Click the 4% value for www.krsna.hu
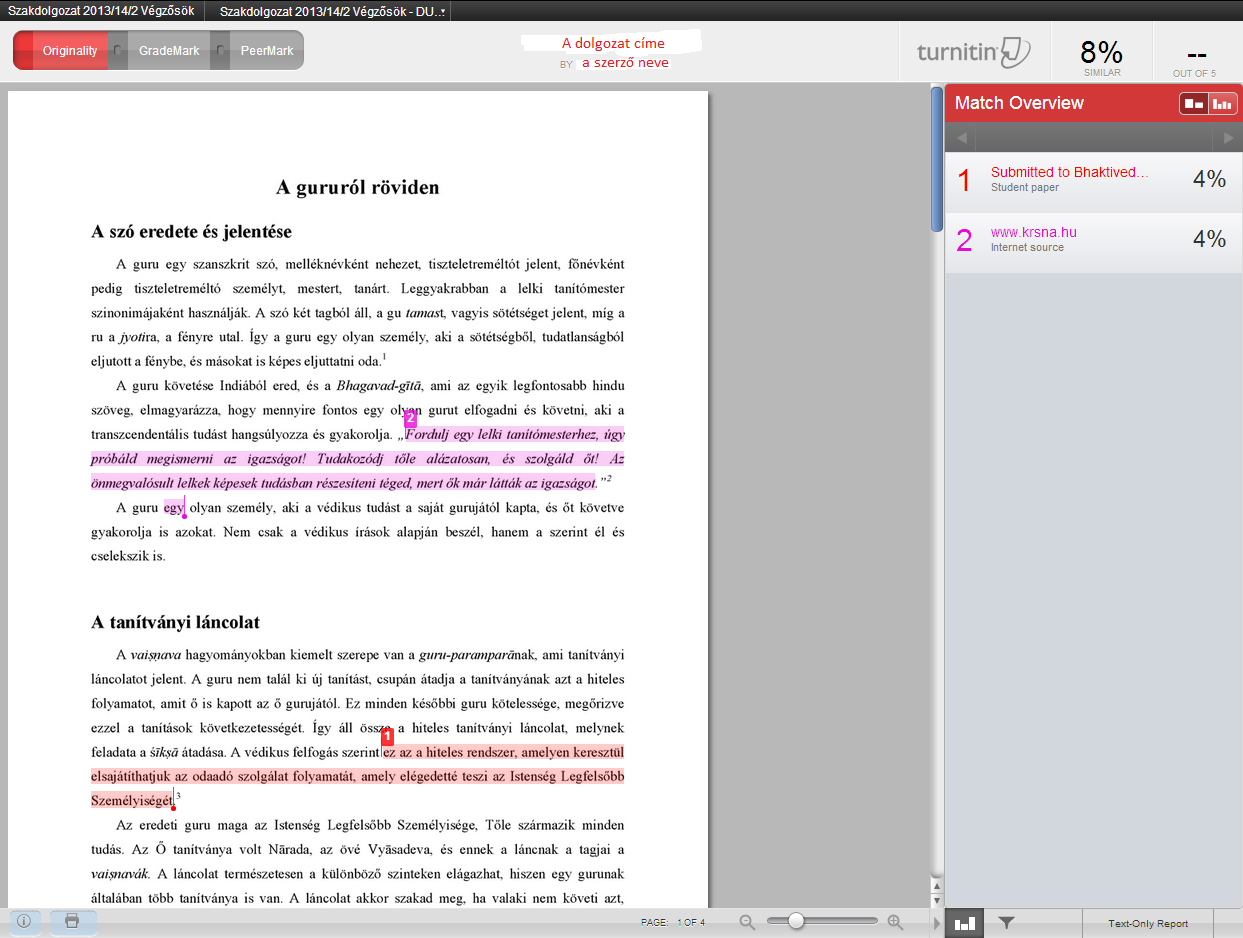 (x=1209, y=239)
